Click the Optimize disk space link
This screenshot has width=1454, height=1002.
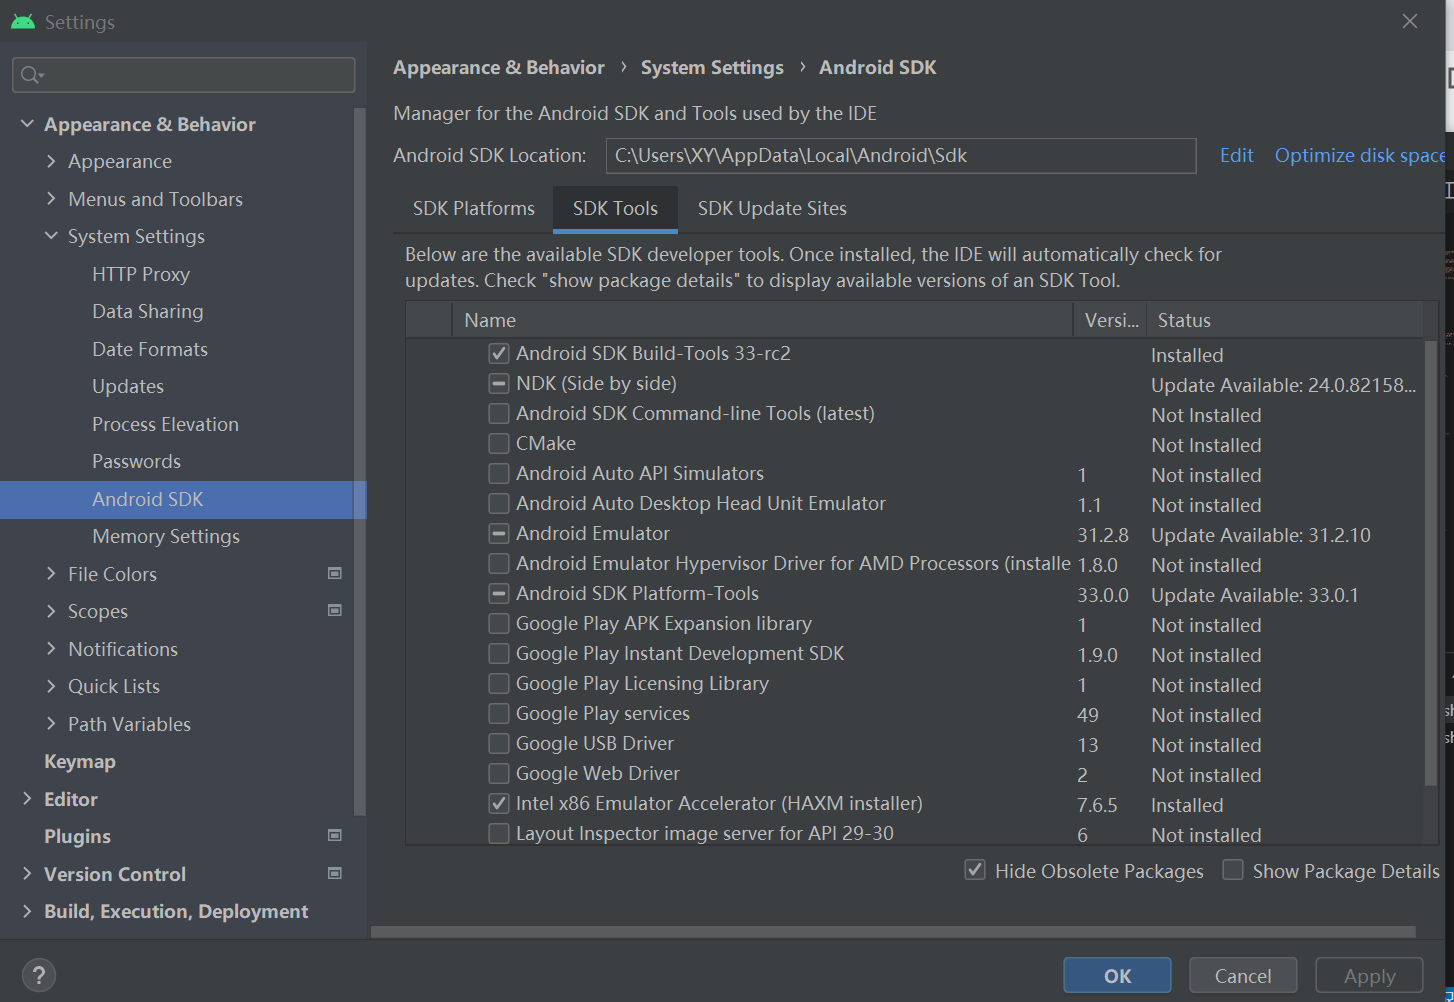click(x=1359, y=155)
